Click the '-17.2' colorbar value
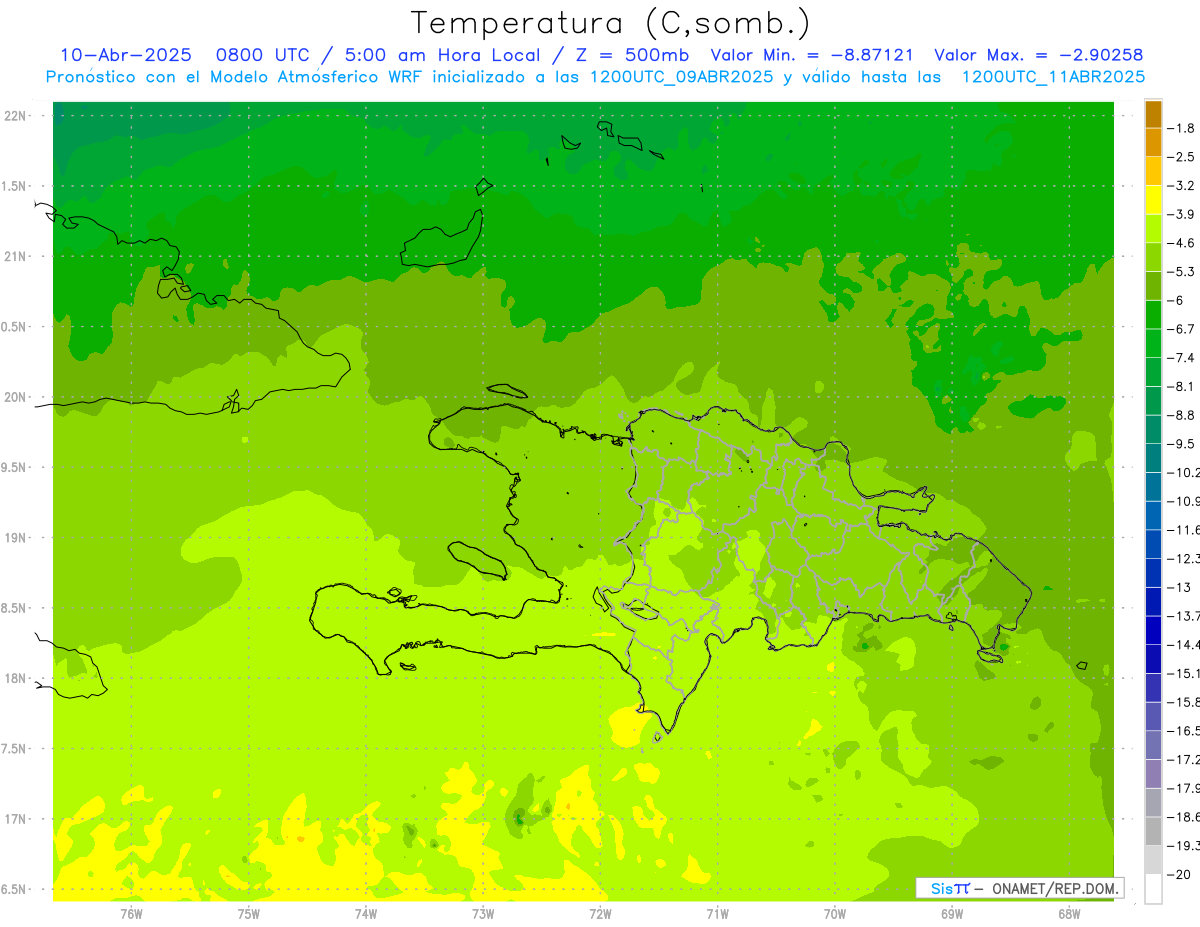 click(1184, 760)
